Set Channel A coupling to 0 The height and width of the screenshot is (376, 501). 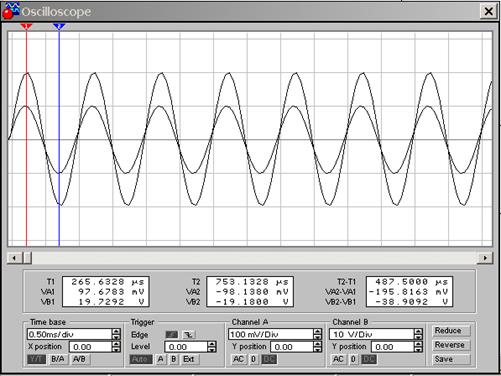pyautogui.click(x=253, y=359)
